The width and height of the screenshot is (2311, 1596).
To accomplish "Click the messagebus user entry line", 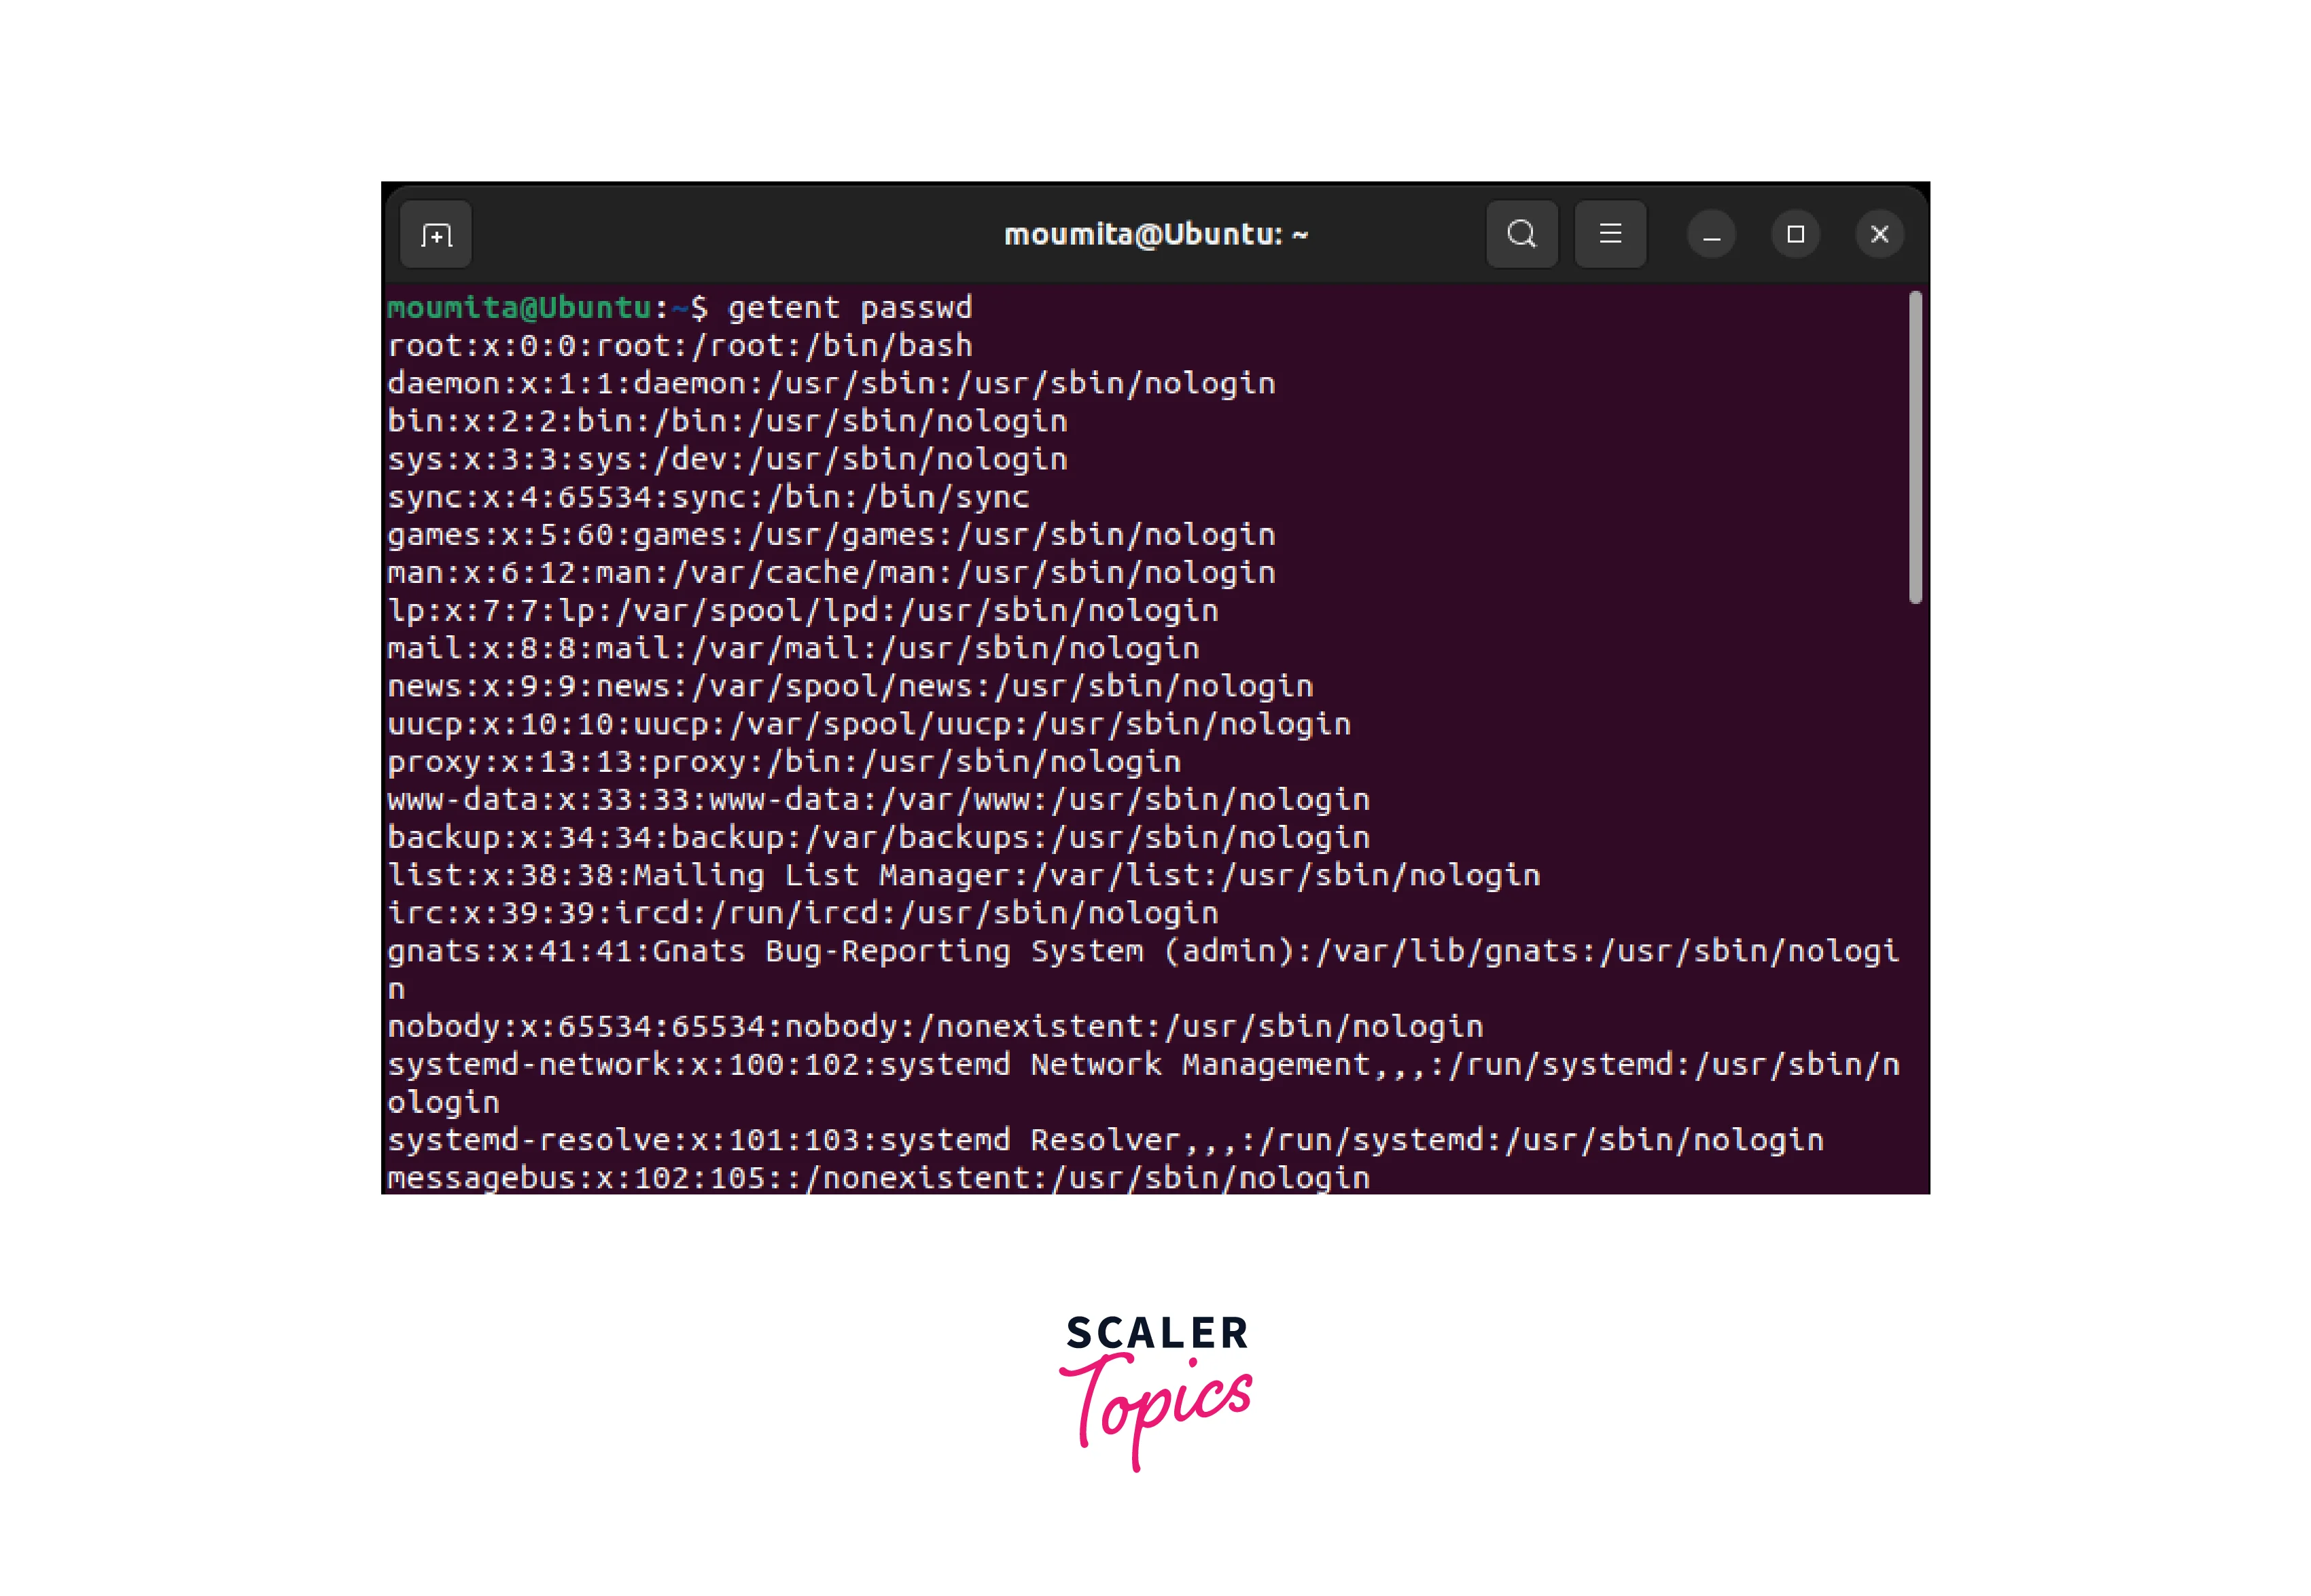I will tap(878, 1178).
